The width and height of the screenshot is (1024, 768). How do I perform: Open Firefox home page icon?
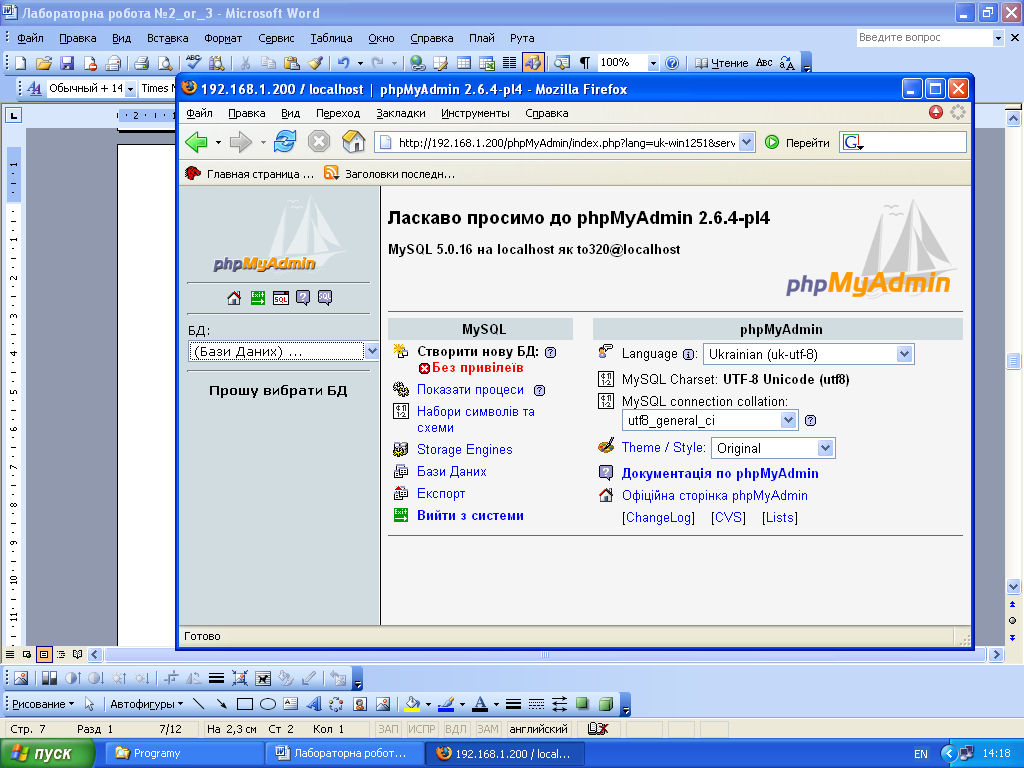pos(353,142)
